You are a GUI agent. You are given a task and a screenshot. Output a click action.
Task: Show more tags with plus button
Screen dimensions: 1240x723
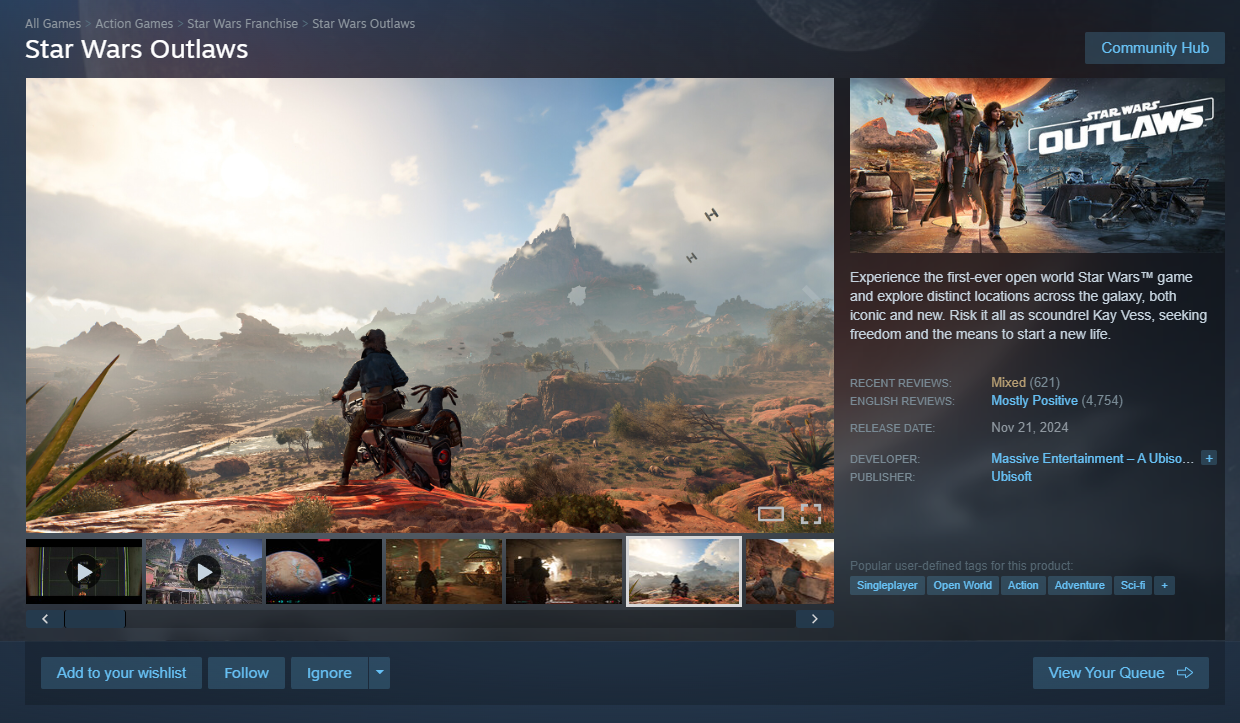pos(1164,585)
